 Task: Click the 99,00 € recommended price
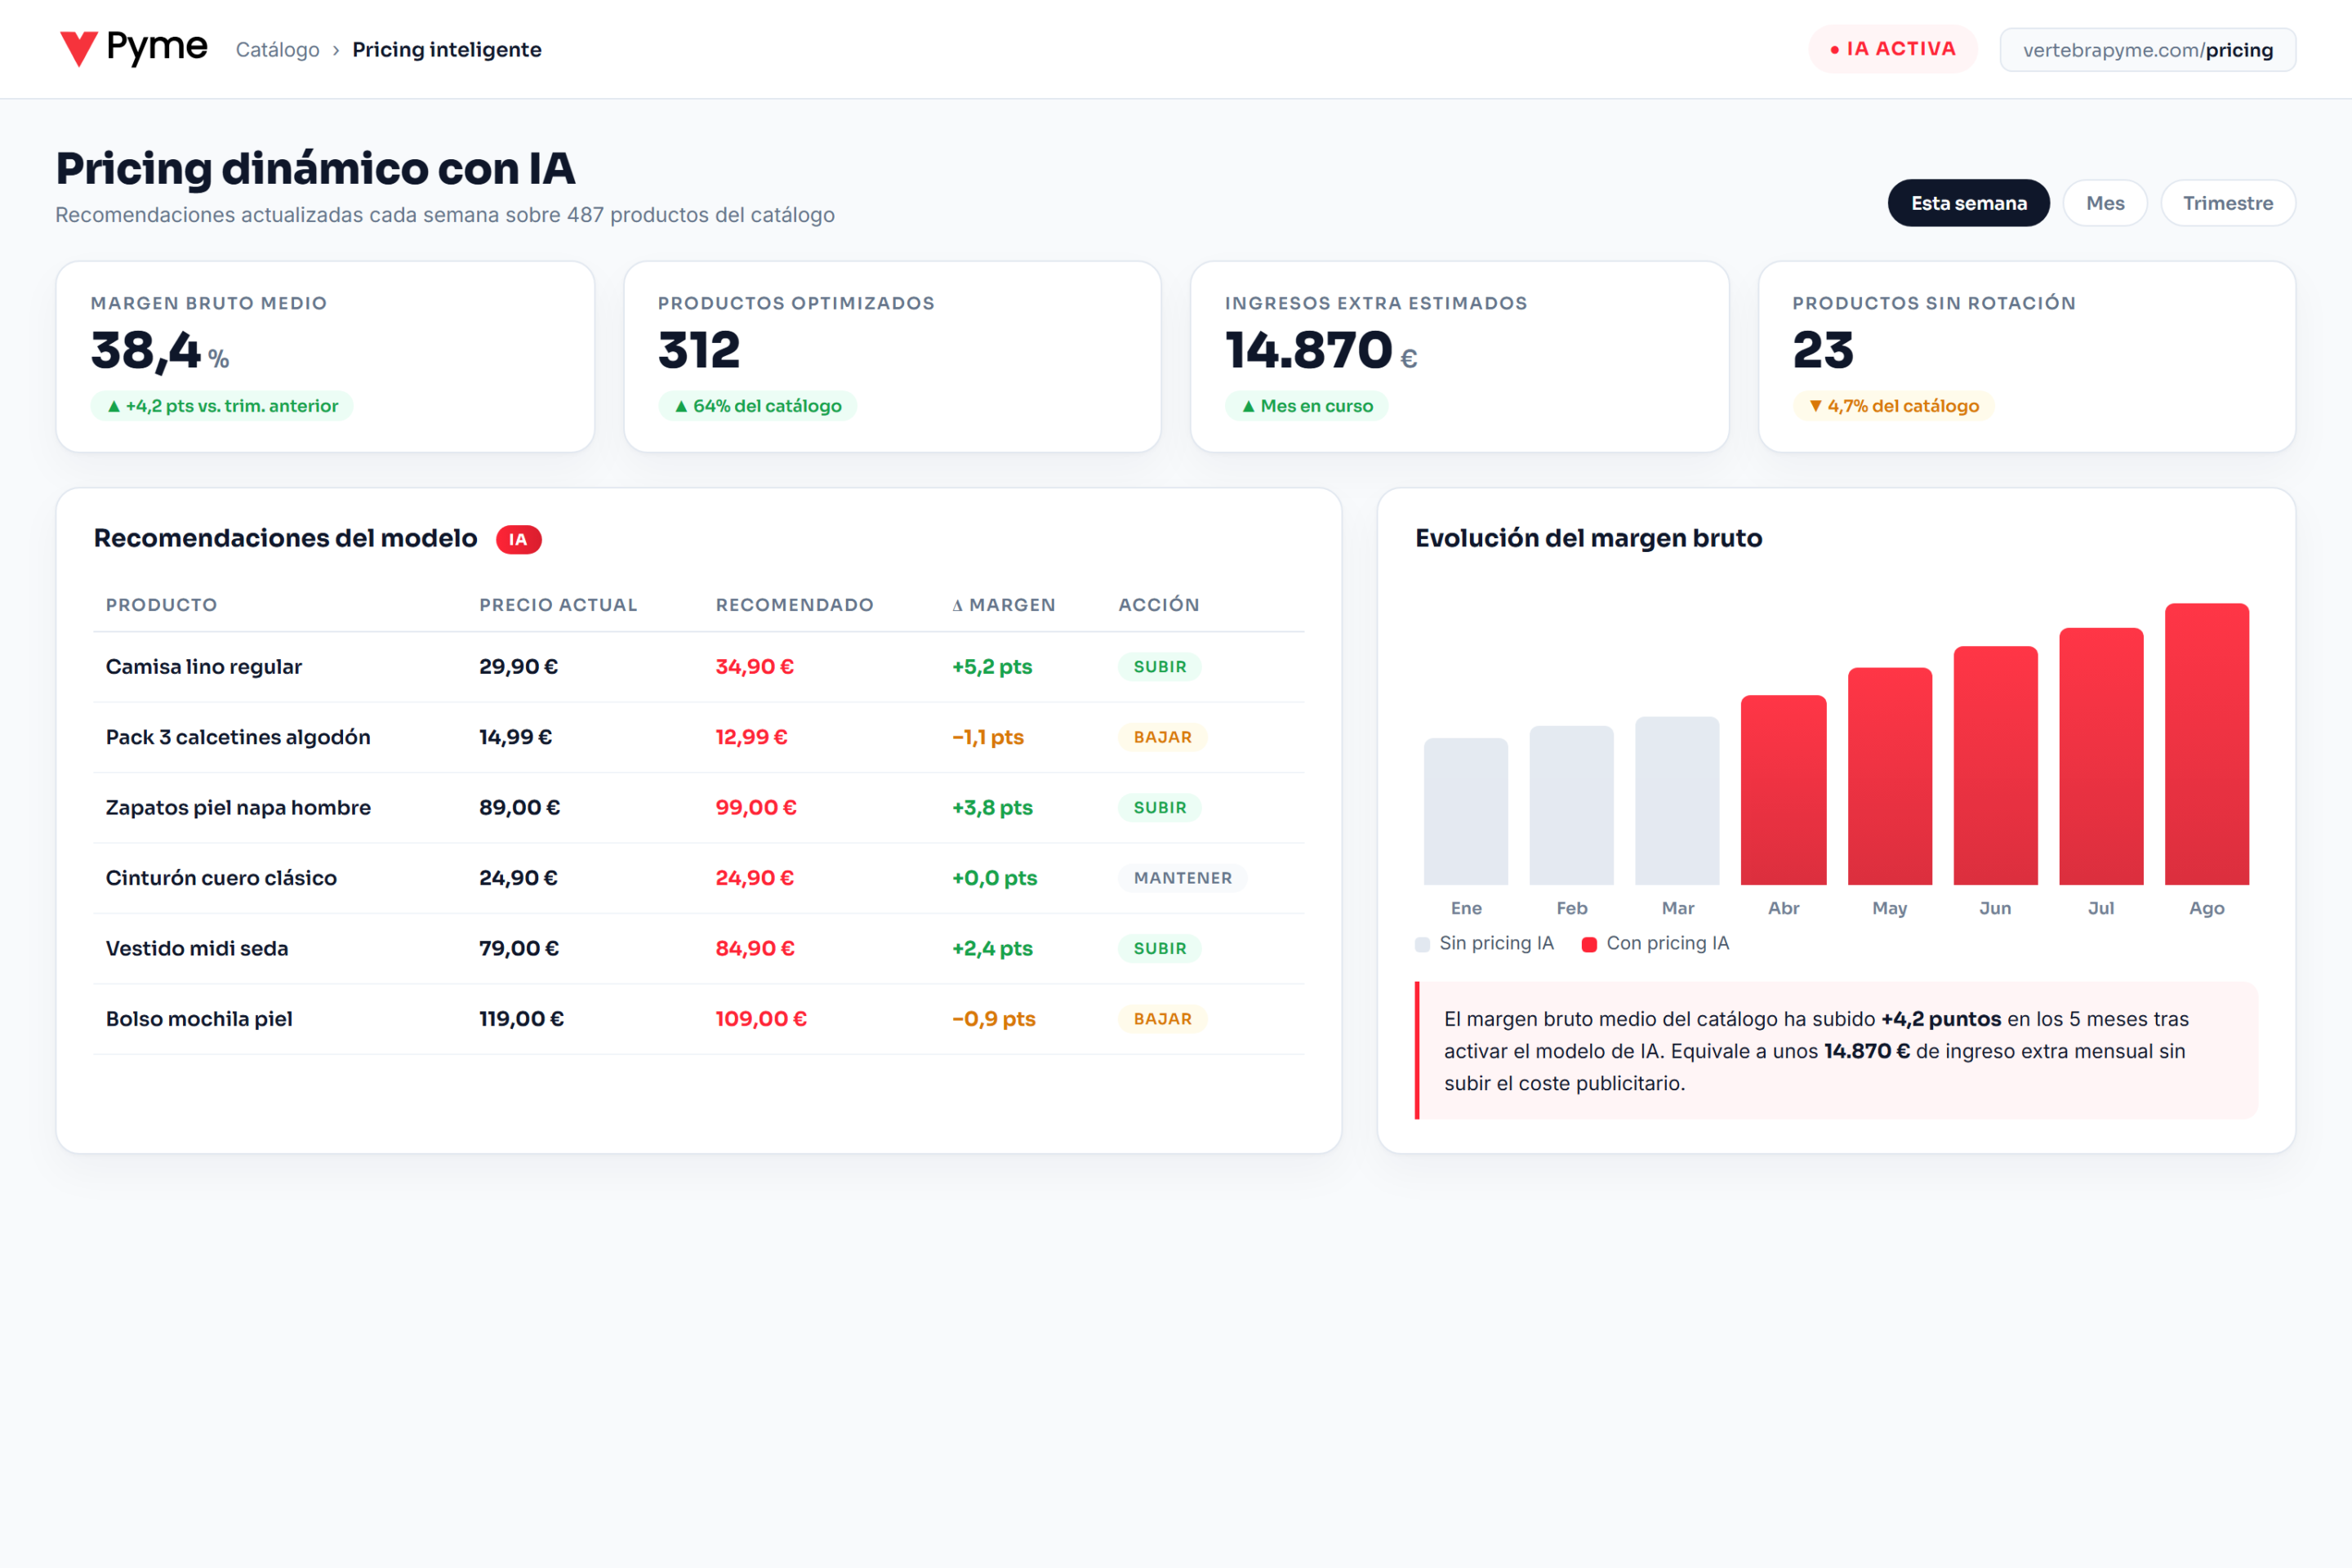tap(756, 808)
